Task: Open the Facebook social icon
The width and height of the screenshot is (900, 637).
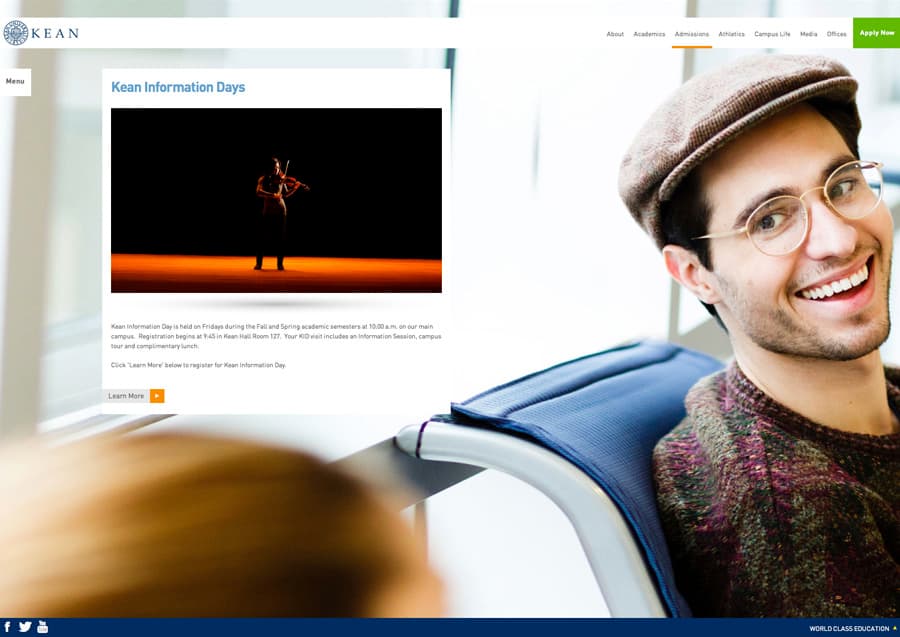Action: [x=7, y=627]
